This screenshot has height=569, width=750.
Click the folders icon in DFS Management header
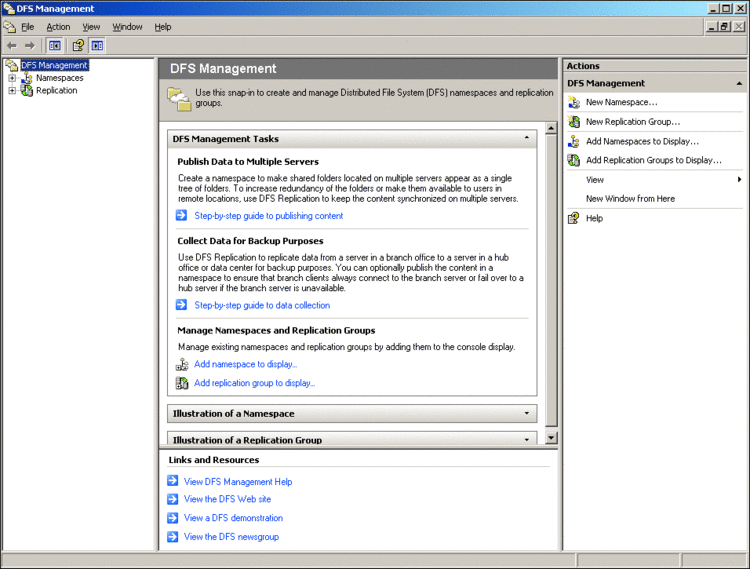tap(179, 99)
